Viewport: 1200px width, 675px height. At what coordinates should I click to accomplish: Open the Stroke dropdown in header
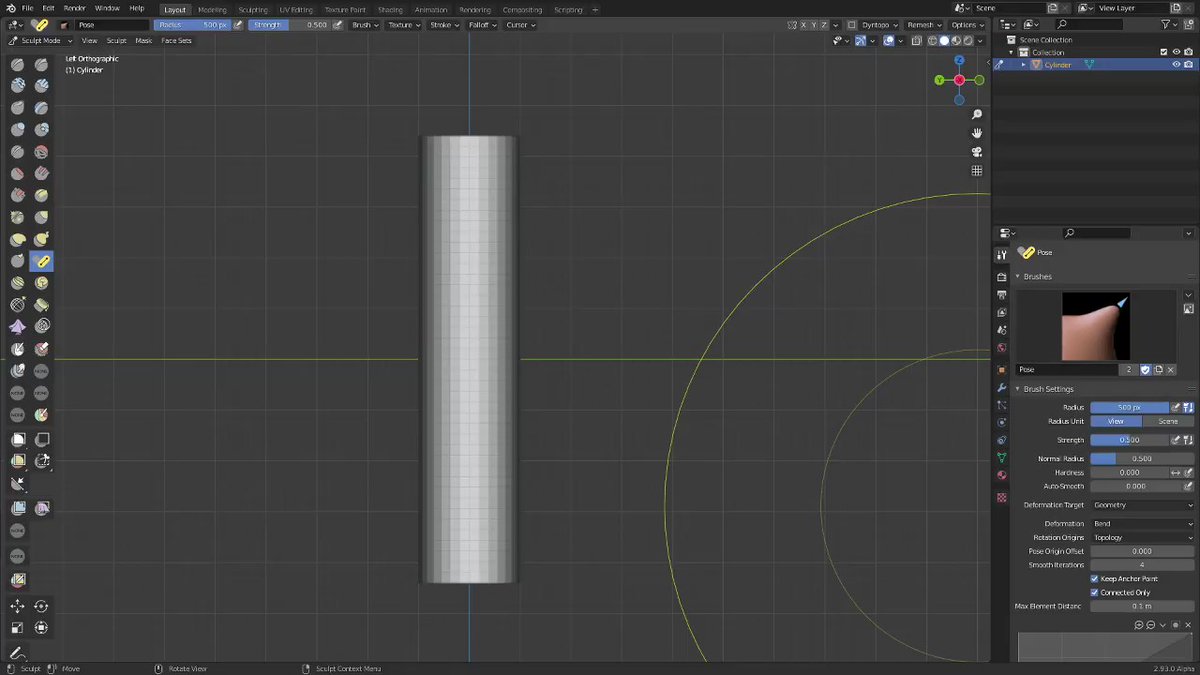click(x=444, y=25)
